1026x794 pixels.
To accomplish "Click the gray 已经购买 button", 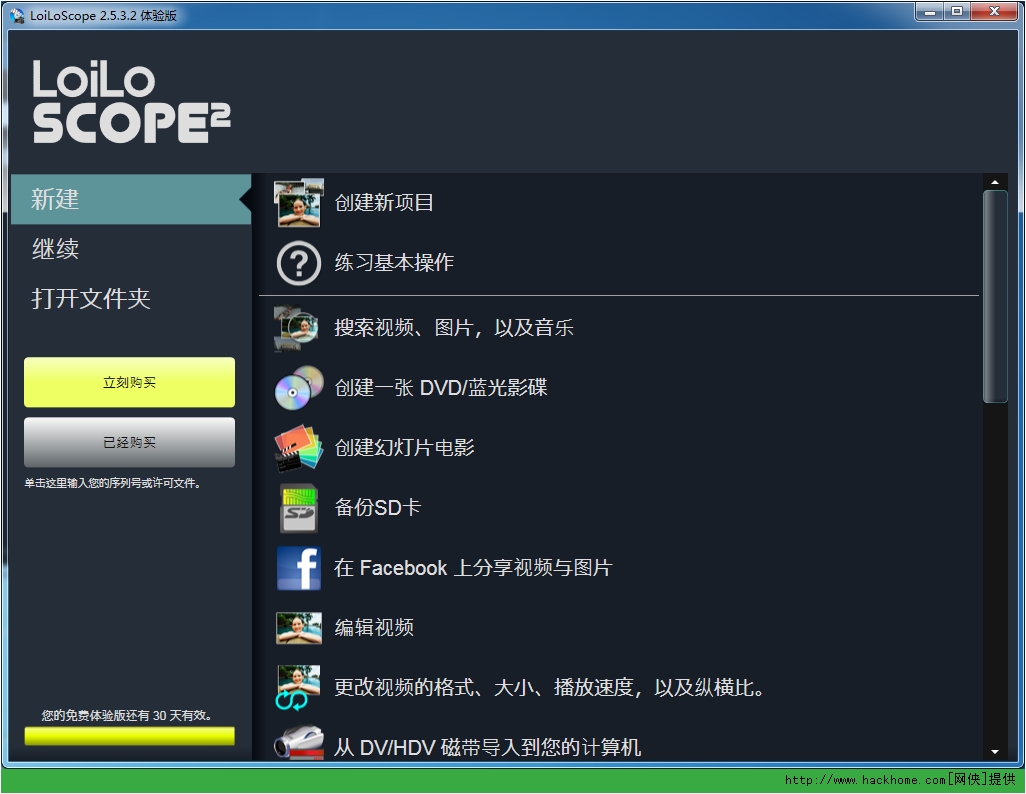I will pos(130,442).
